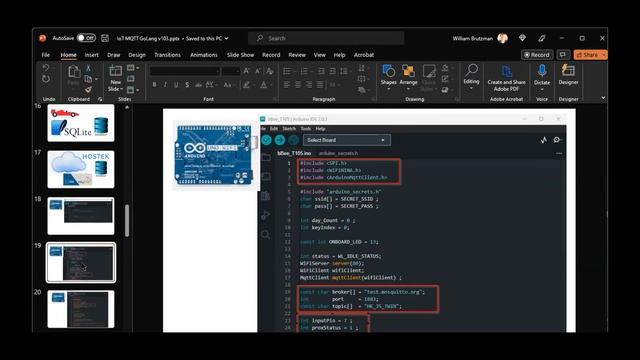
Task: Open the Transitions tab
Action: 167,55
